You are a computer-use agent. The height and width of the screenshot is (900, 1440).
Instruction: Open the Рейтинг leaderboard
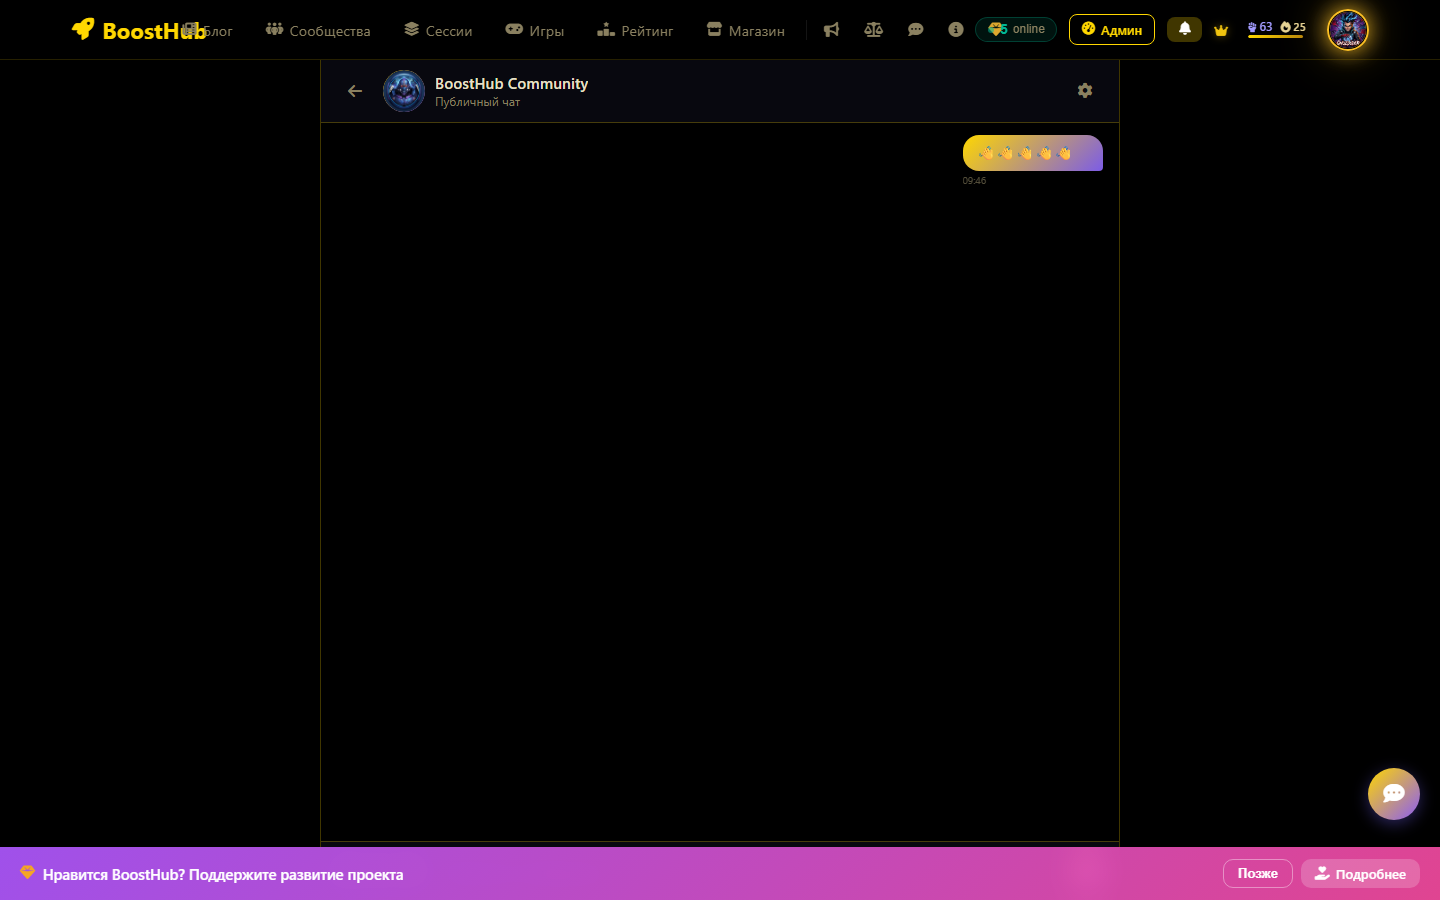pyautogui.click(x=635, y=31)
